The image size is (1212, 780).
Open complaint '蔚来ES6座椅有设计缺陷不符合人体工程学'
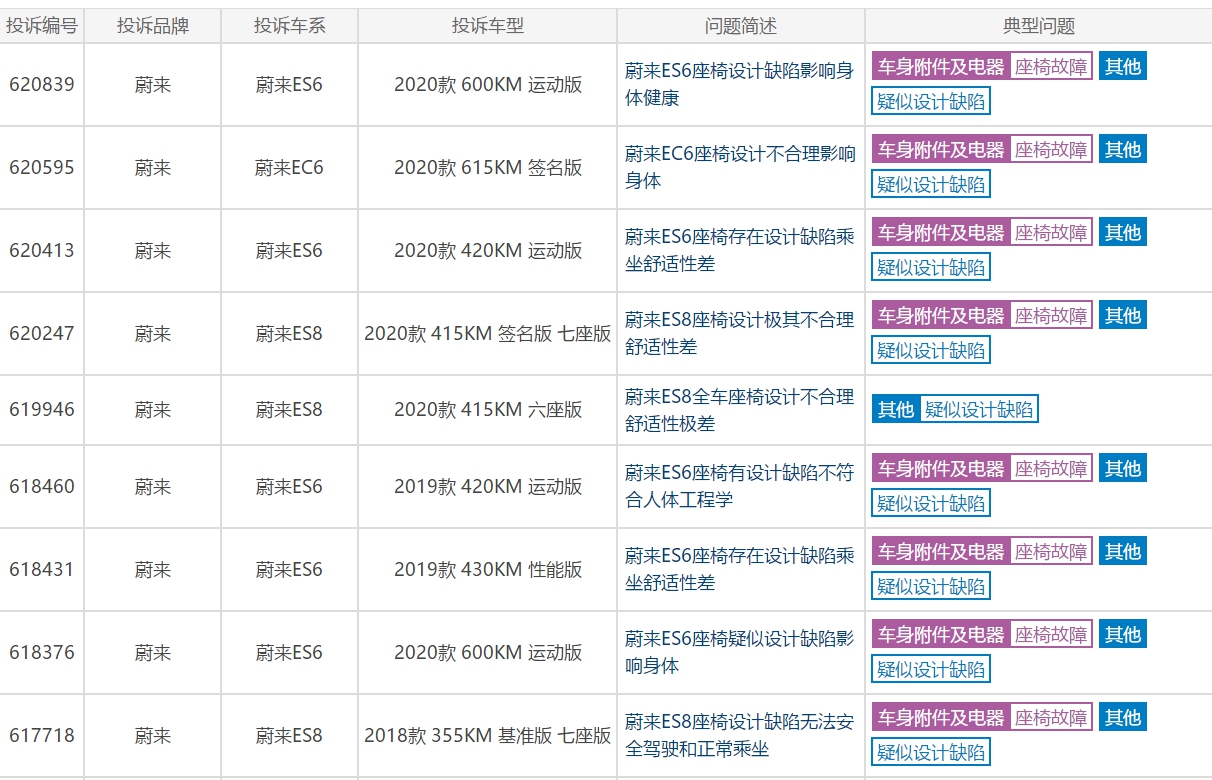click(739, 487)
